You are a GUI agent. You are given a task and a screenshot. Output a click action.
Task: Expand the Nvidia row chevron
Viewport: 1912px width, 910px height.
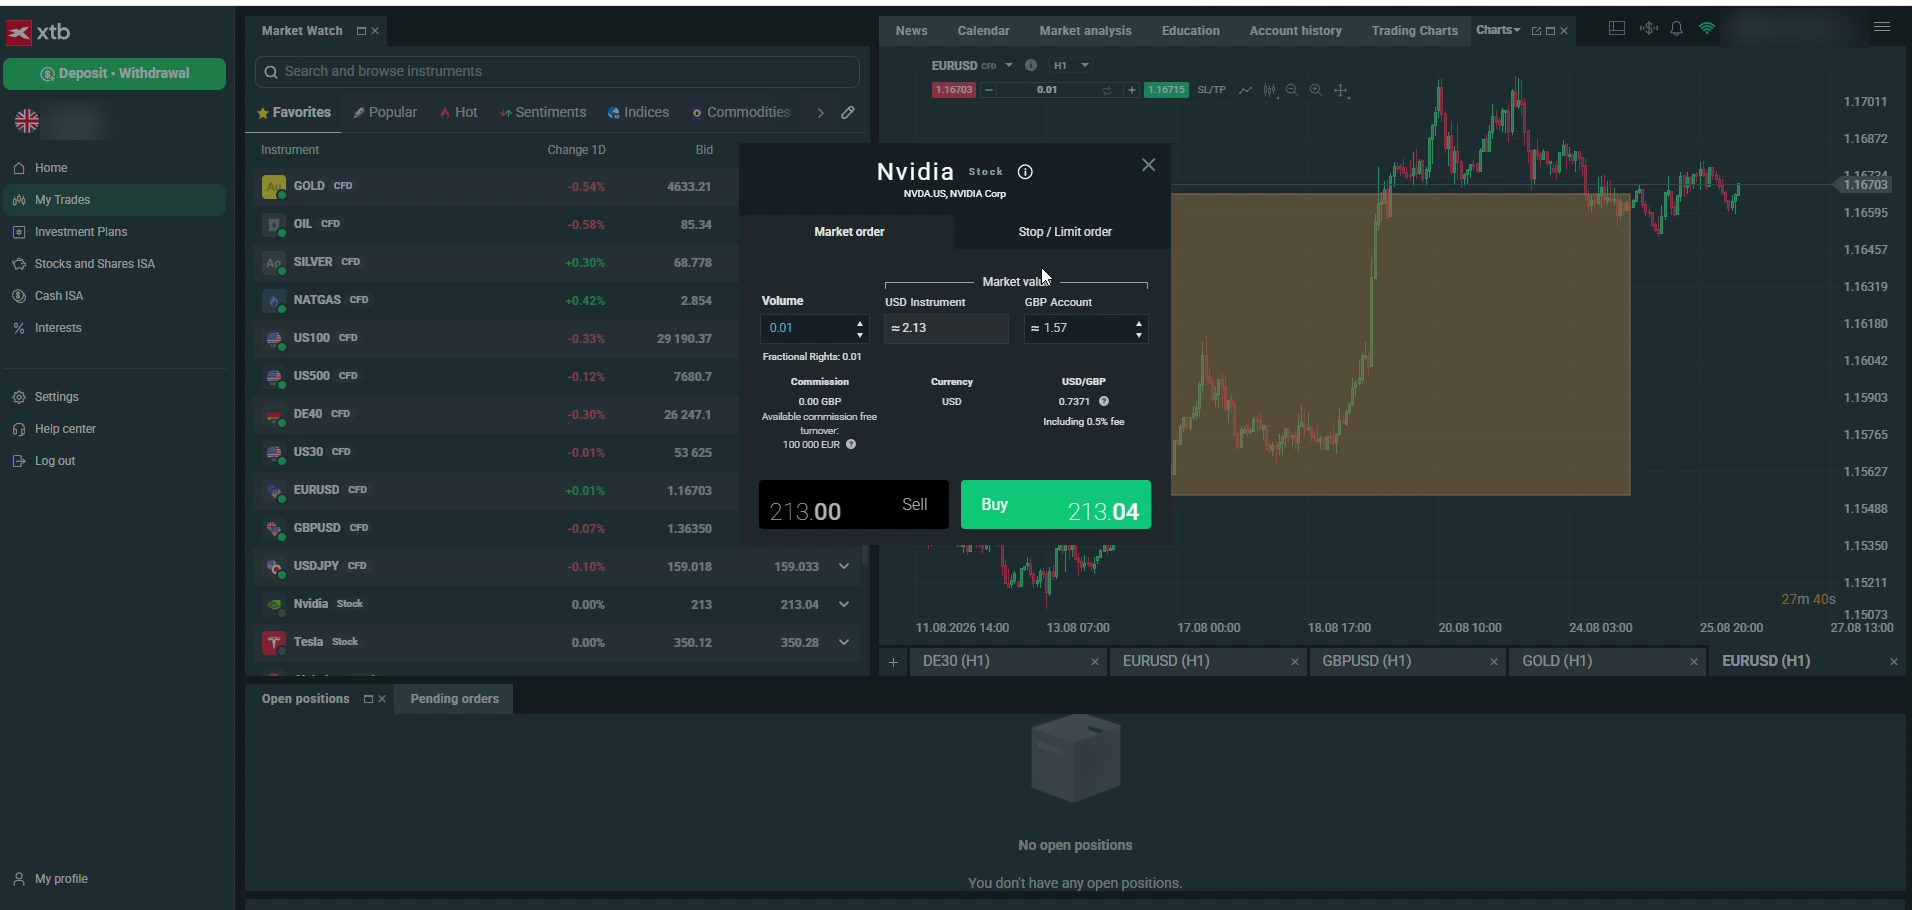coord(844,604)
